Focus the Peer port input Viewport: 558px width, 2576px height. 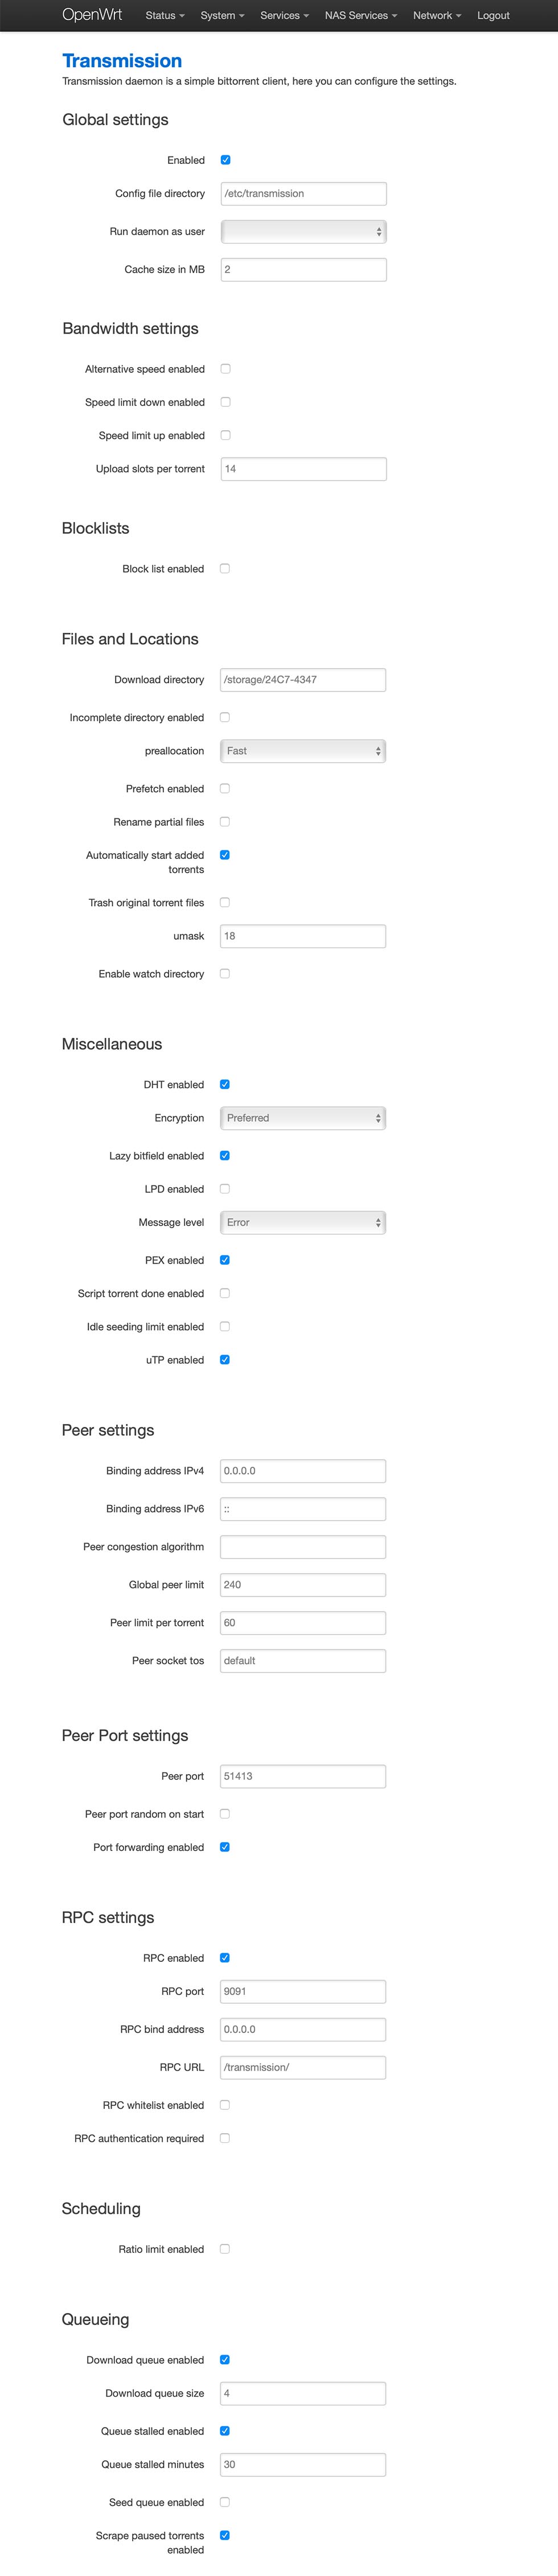click(303, 1776)
